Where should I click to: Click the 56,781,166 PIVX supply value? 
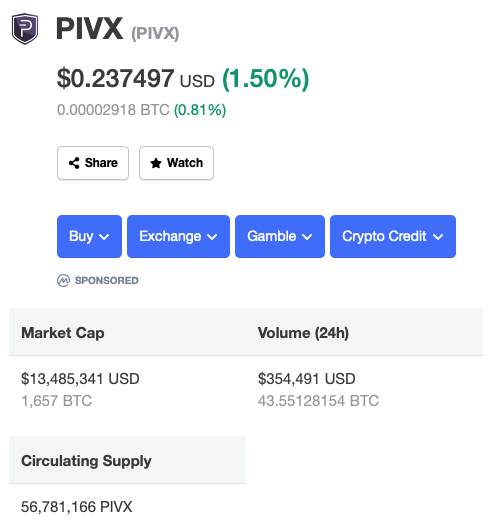coord(76,507)
